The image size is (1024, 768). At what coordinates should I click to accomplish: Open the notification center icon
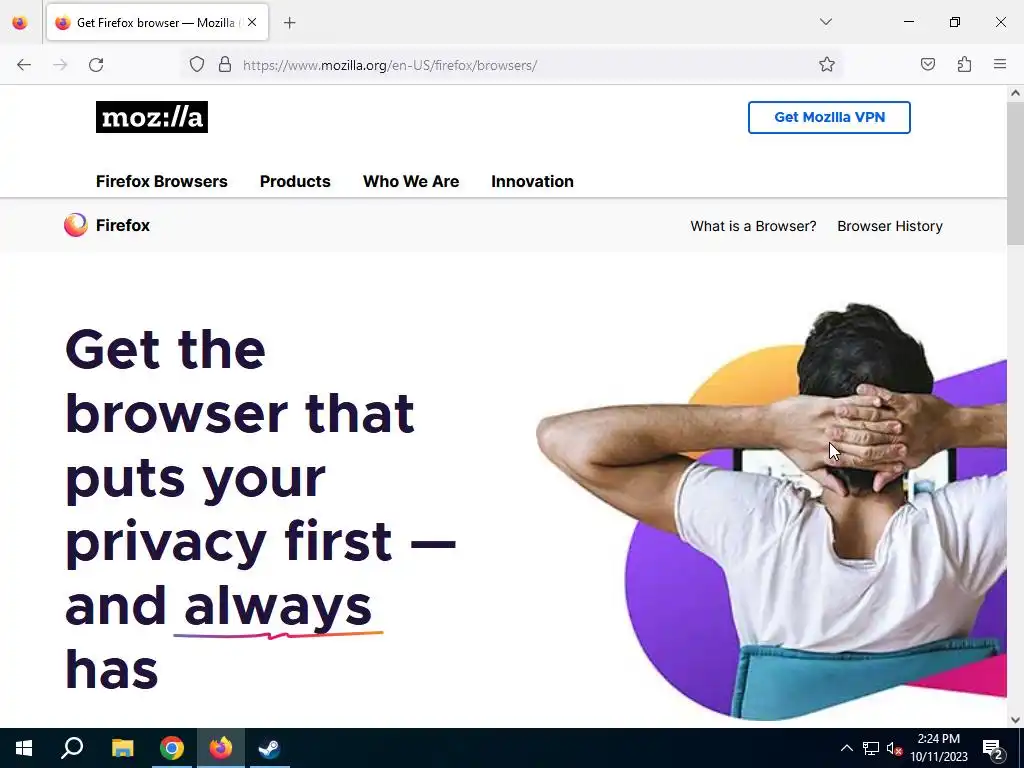993,748
